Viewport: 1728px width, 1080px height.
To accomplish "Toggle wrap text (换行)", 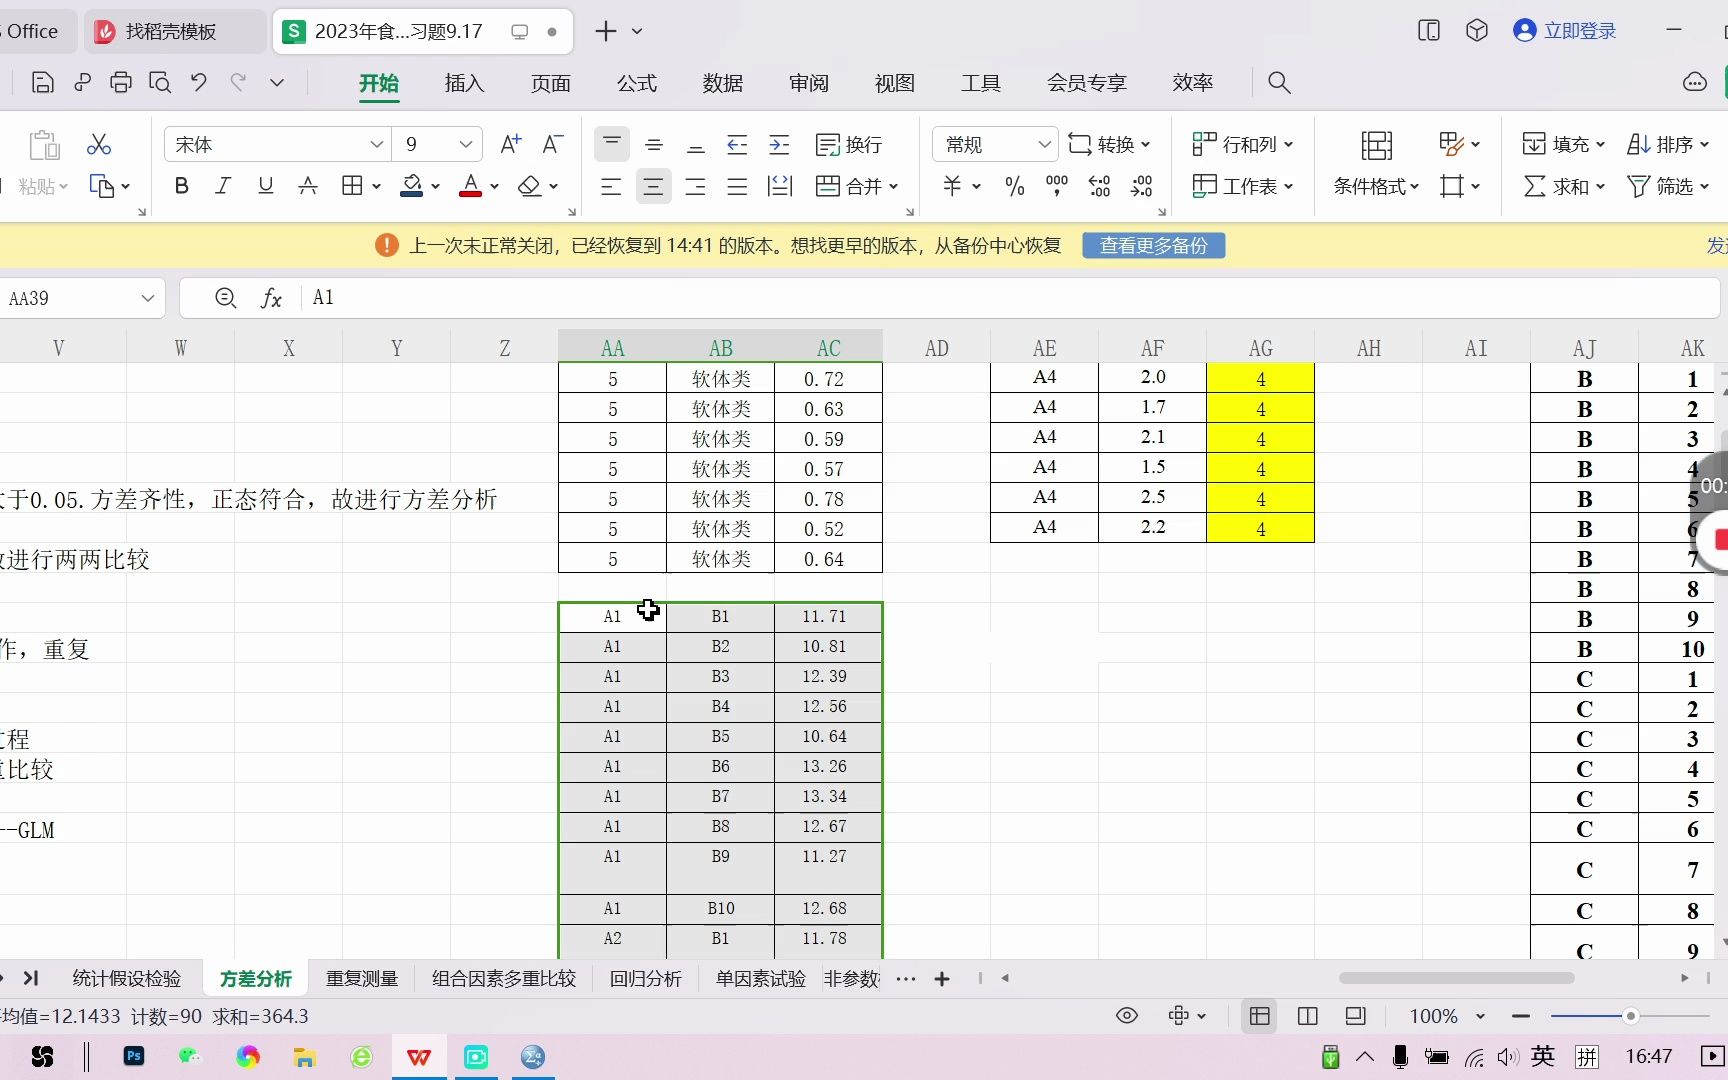I will click(848, 144).
